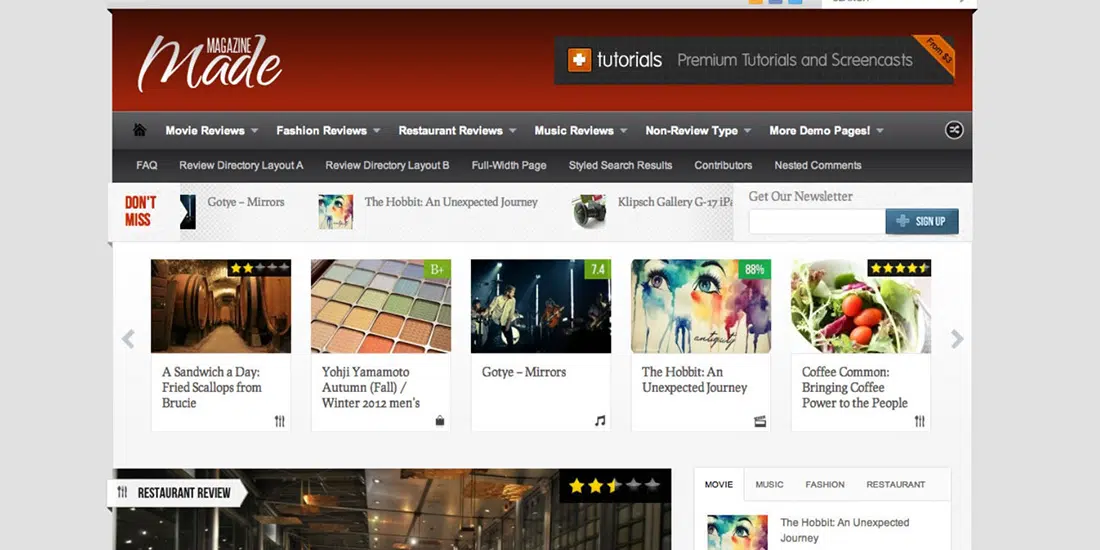
Task: Click the shopping bag icon on Yohji card
Action: 440,421
